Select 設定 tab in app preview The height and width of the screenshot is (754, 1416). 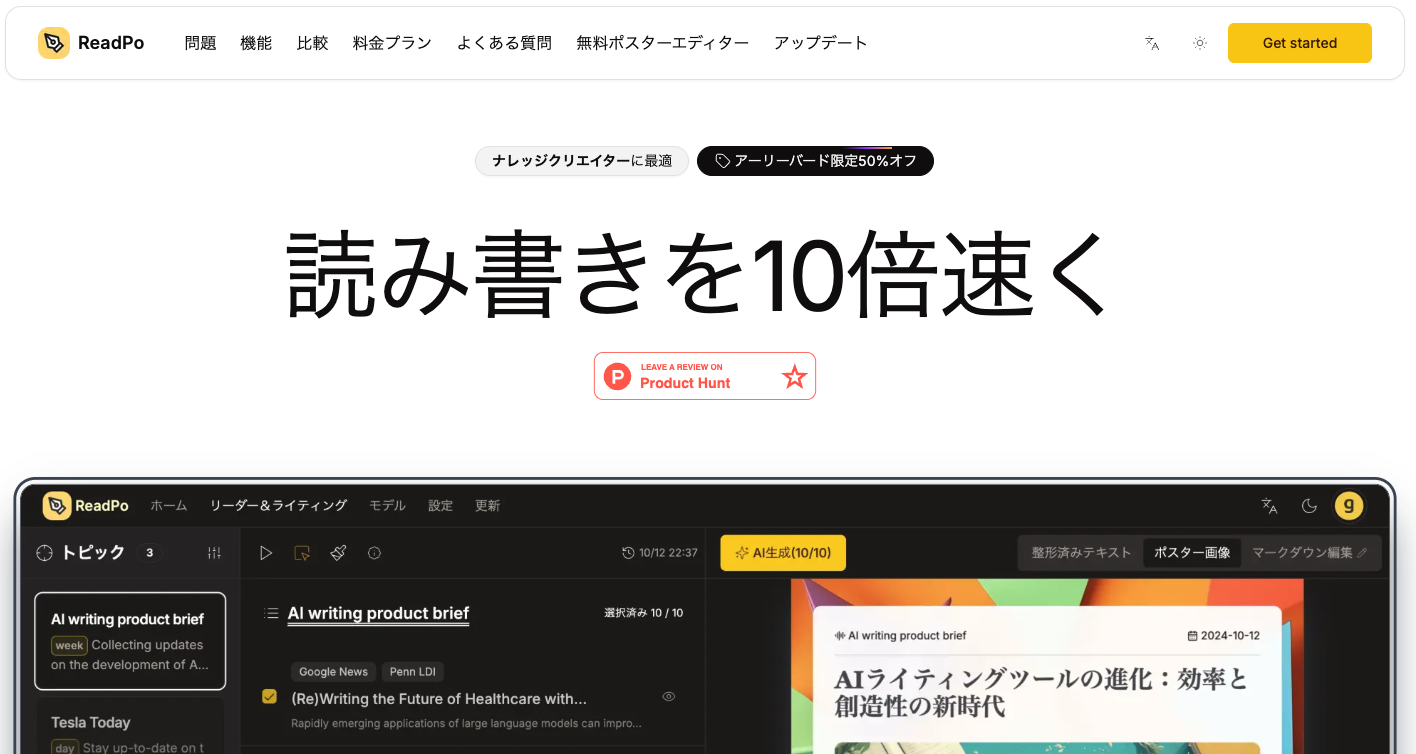(441, 506)
